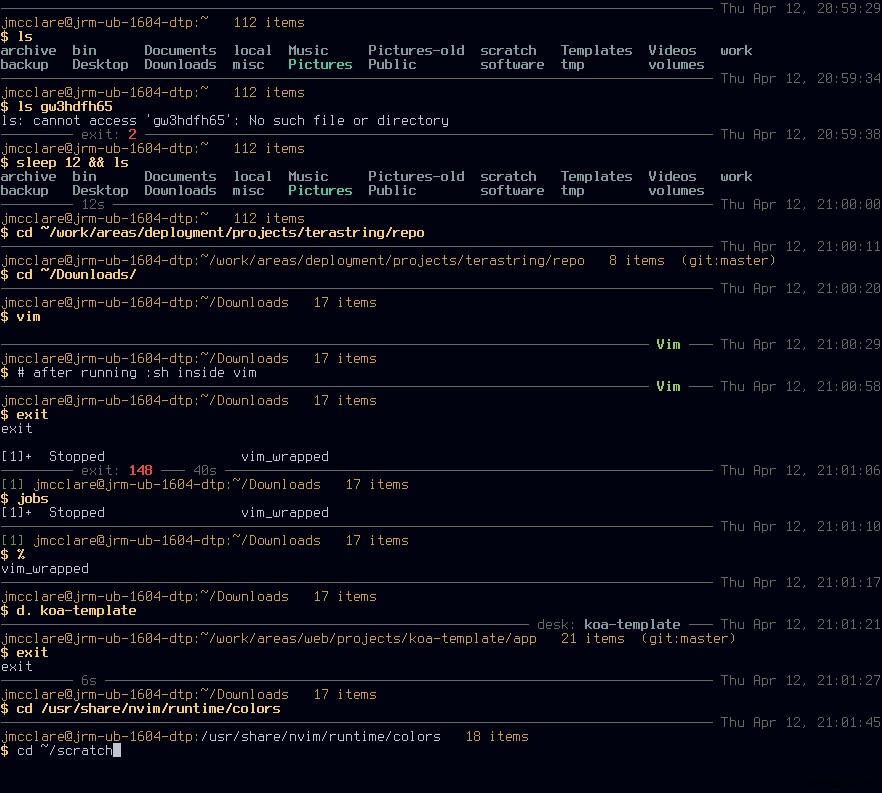Image resolution: width=882 pixels, height=793 pixels.
Task: Select the 'sleep 12 && ls' command
Action: tap(73, 163)
